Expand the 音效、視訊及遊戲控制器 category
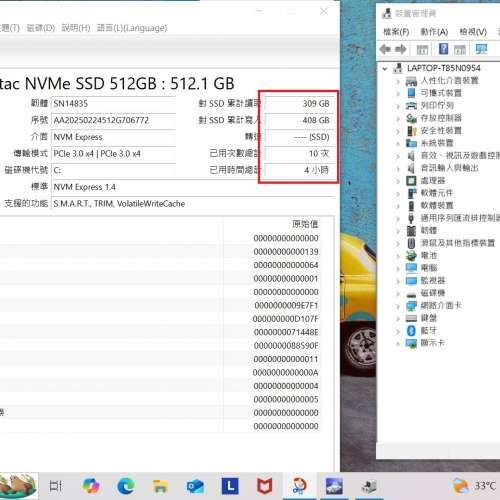Image resolution: width=500 pixels, height=500 pixels. point(398,156)
